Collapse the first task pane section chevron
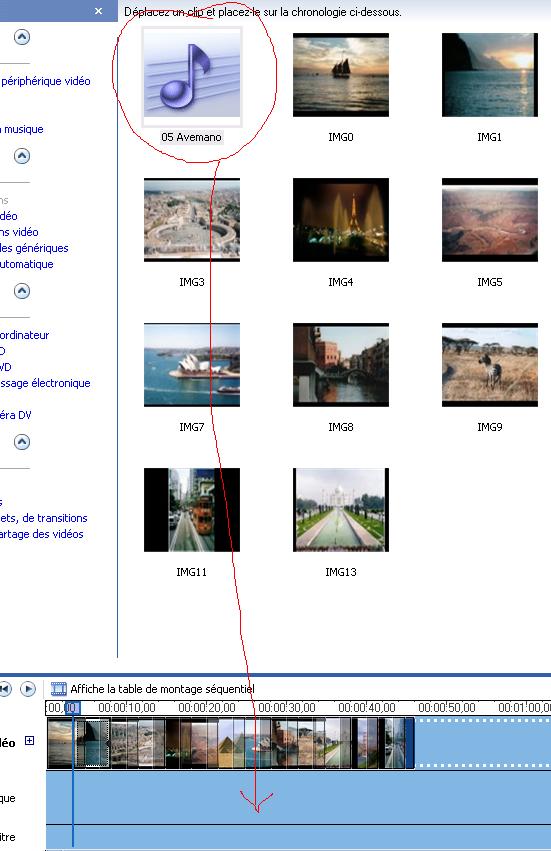551x851 pixels. click(22, 37)
